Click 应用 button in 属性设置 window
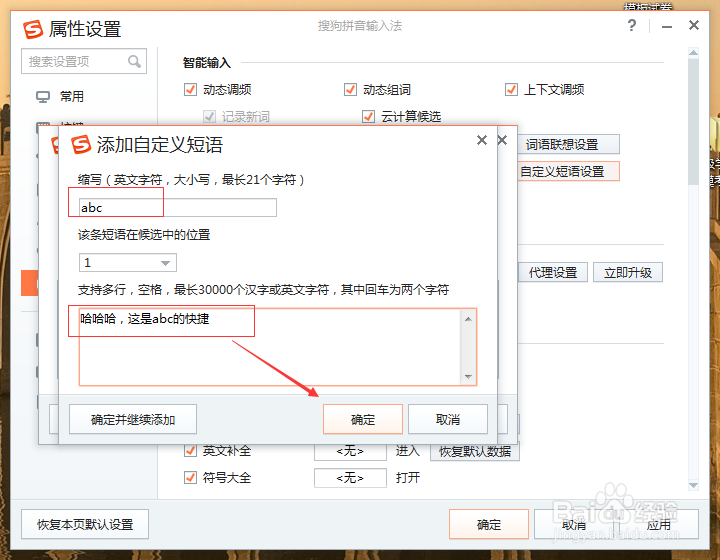Image resolution: width=720 pixels, height=560 pixels. point(658,524)
